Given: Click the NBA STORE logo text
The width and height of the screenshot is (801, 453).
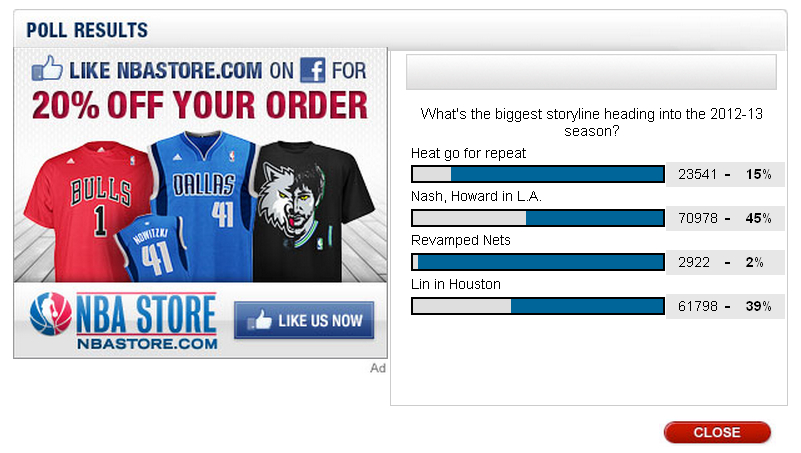Looking at the screenshot, I should pos(146,314).
